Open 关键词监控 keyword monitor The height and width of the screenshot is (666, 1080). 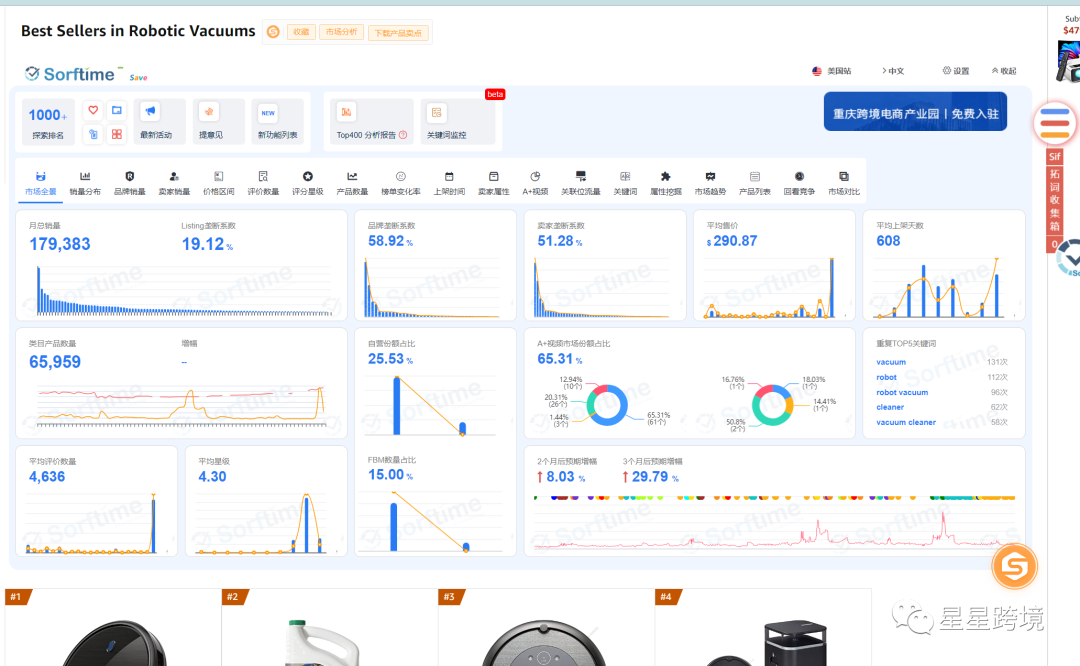tap(446, 121)
